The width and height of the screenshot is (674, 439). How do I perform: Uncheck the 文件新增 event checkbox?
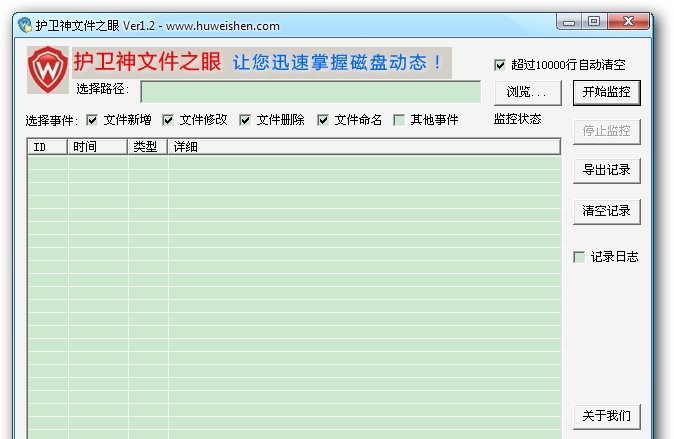tap(92, 120)
